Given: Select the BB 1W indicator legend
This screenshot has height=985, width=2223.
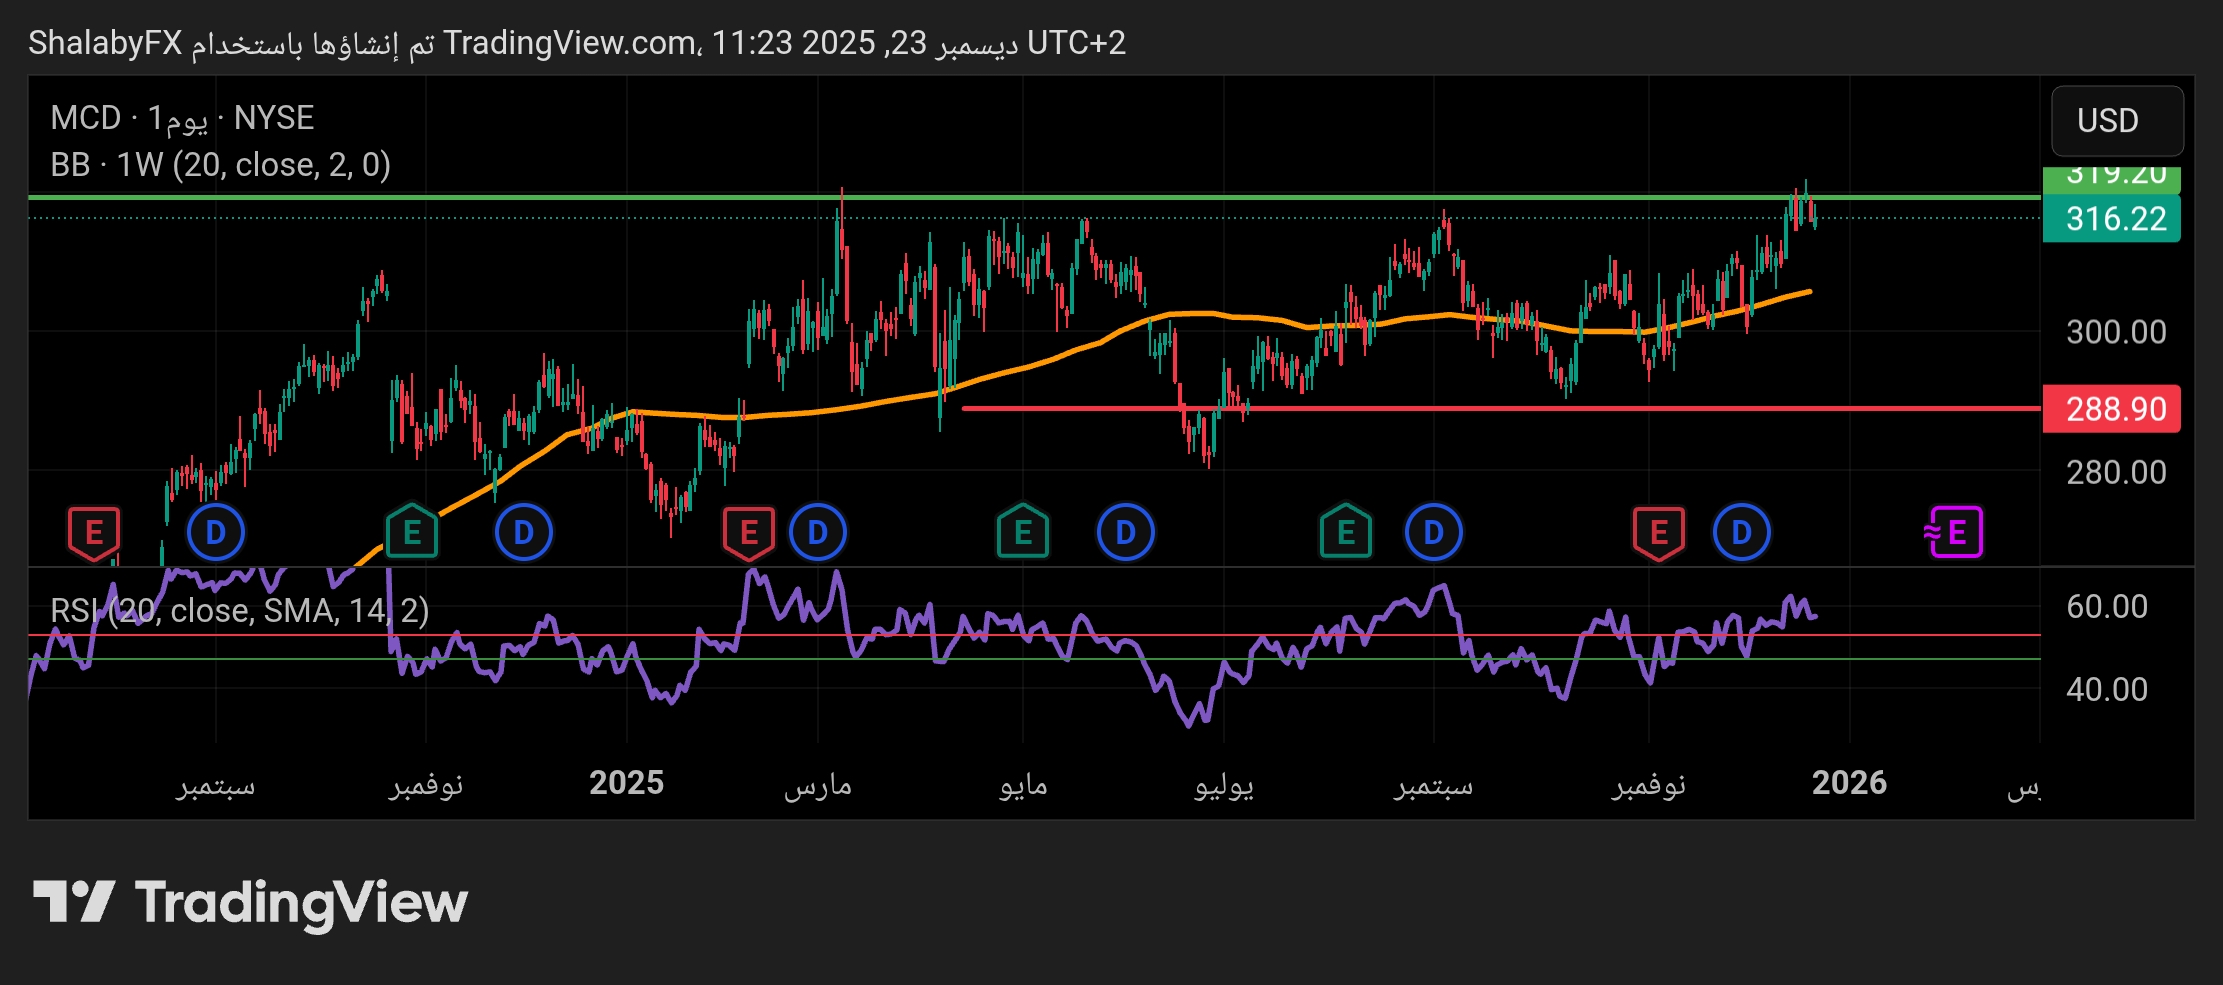Looking at the screenshot, I should click(220, 165).
